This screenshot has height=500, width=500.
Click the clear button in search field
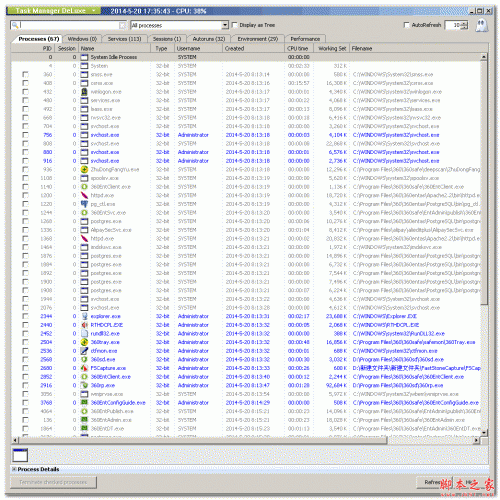coord(123,25)
